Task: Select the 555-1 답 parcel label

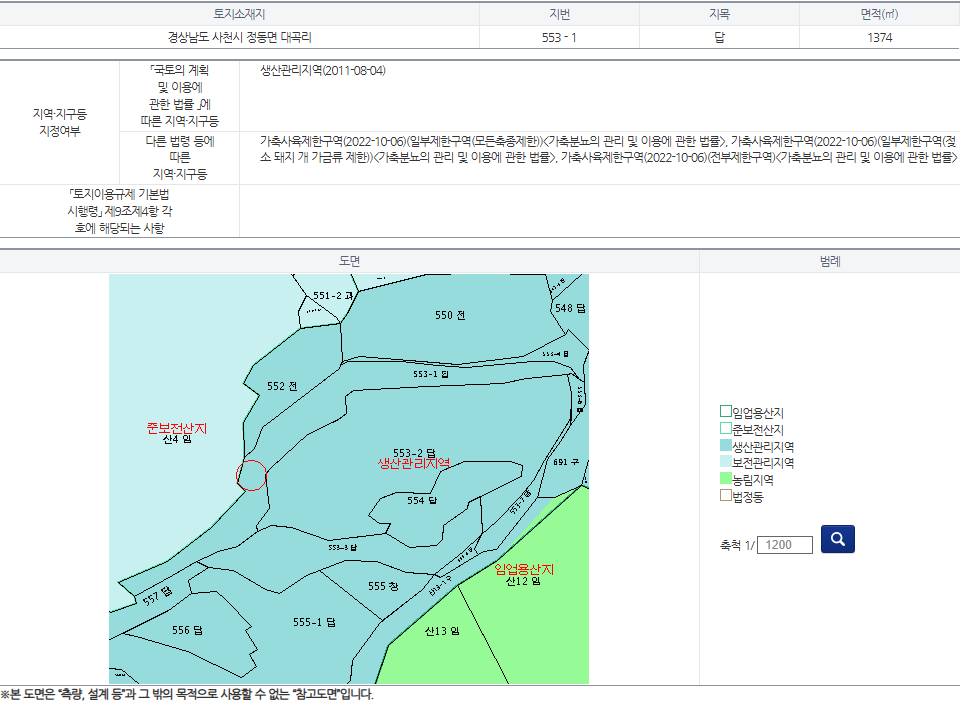Action: (314, 622)
